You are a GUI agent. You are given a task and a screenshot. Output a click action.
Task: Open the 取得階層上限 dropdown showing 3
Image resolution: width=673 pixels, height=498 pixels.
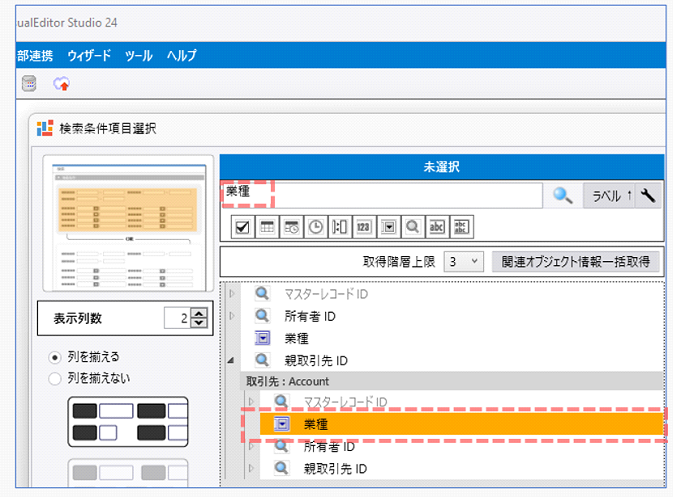(x=464, y=261)
